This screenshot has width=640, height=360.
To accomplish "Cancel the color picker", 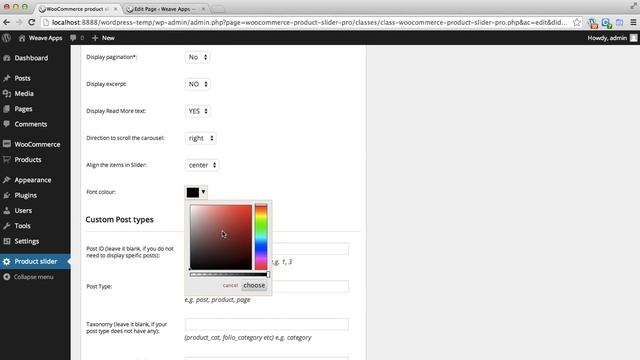I will pos(230,285).
